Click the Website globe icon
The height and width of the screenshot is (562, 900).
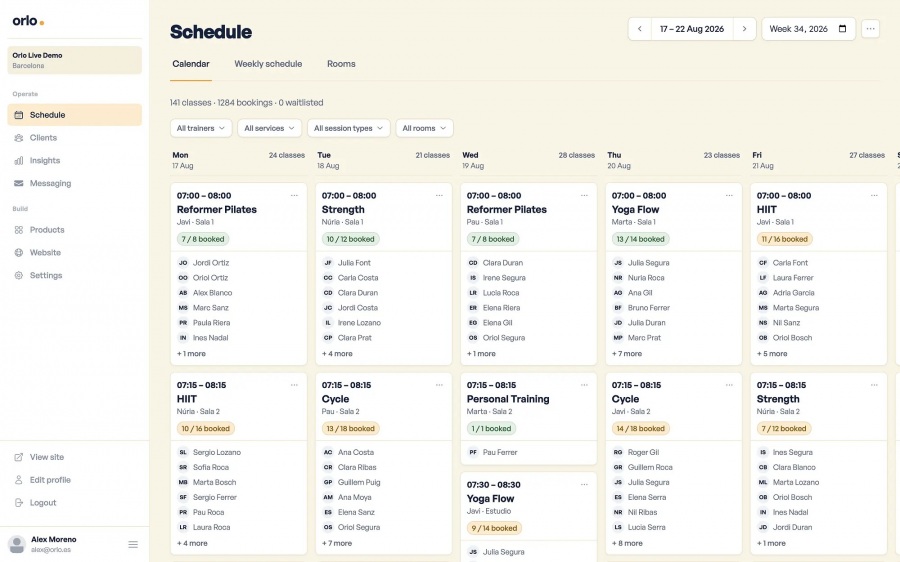[19, 253]
